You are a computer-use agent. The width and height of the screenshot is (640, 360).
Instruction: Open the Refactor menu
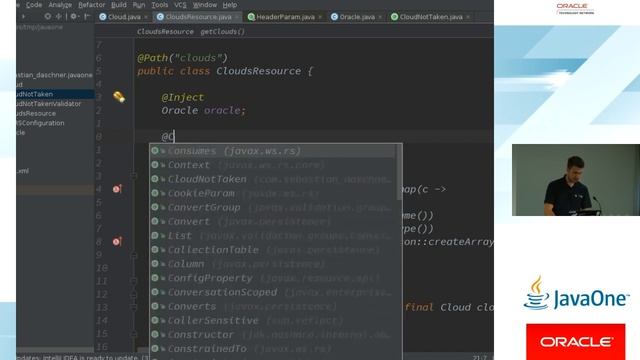coord(91,5)
